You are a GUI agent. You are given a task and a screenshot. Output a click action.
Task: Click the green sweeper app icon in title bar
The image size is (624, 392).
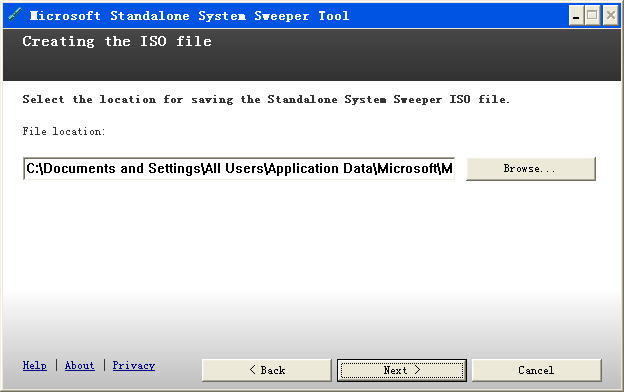coord(15,15)
